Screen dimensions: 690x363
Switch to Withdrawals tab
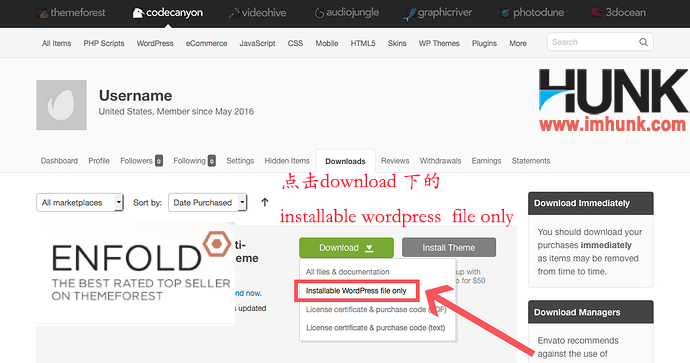440,161
